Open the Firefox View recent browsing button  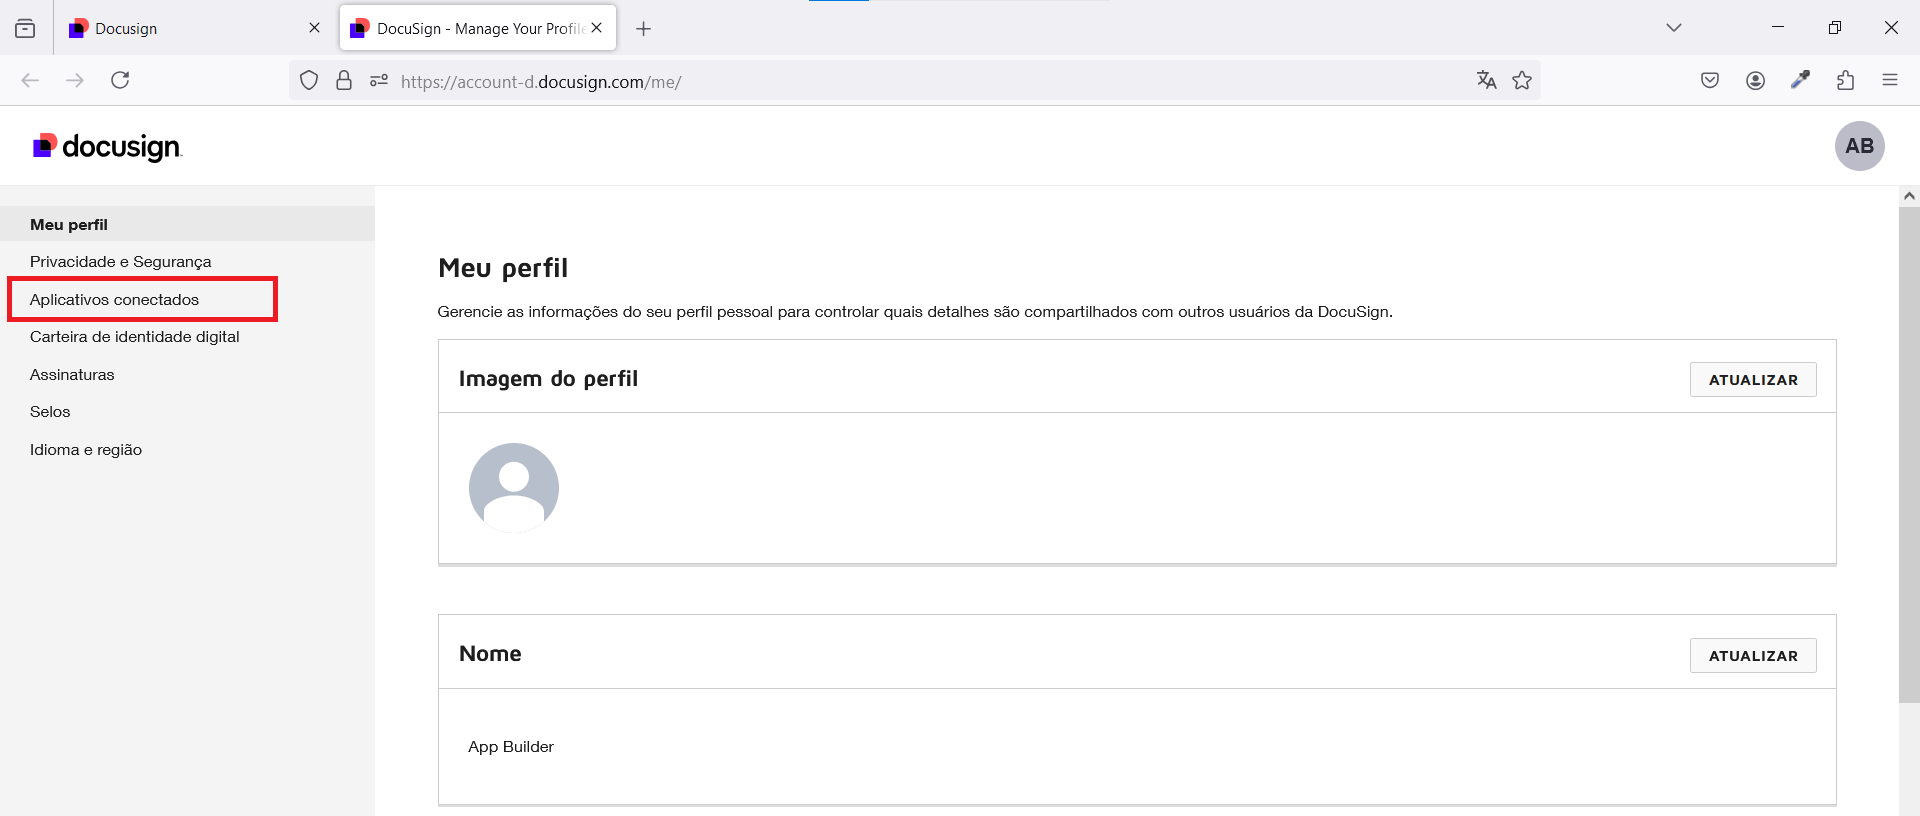[25, 28]
